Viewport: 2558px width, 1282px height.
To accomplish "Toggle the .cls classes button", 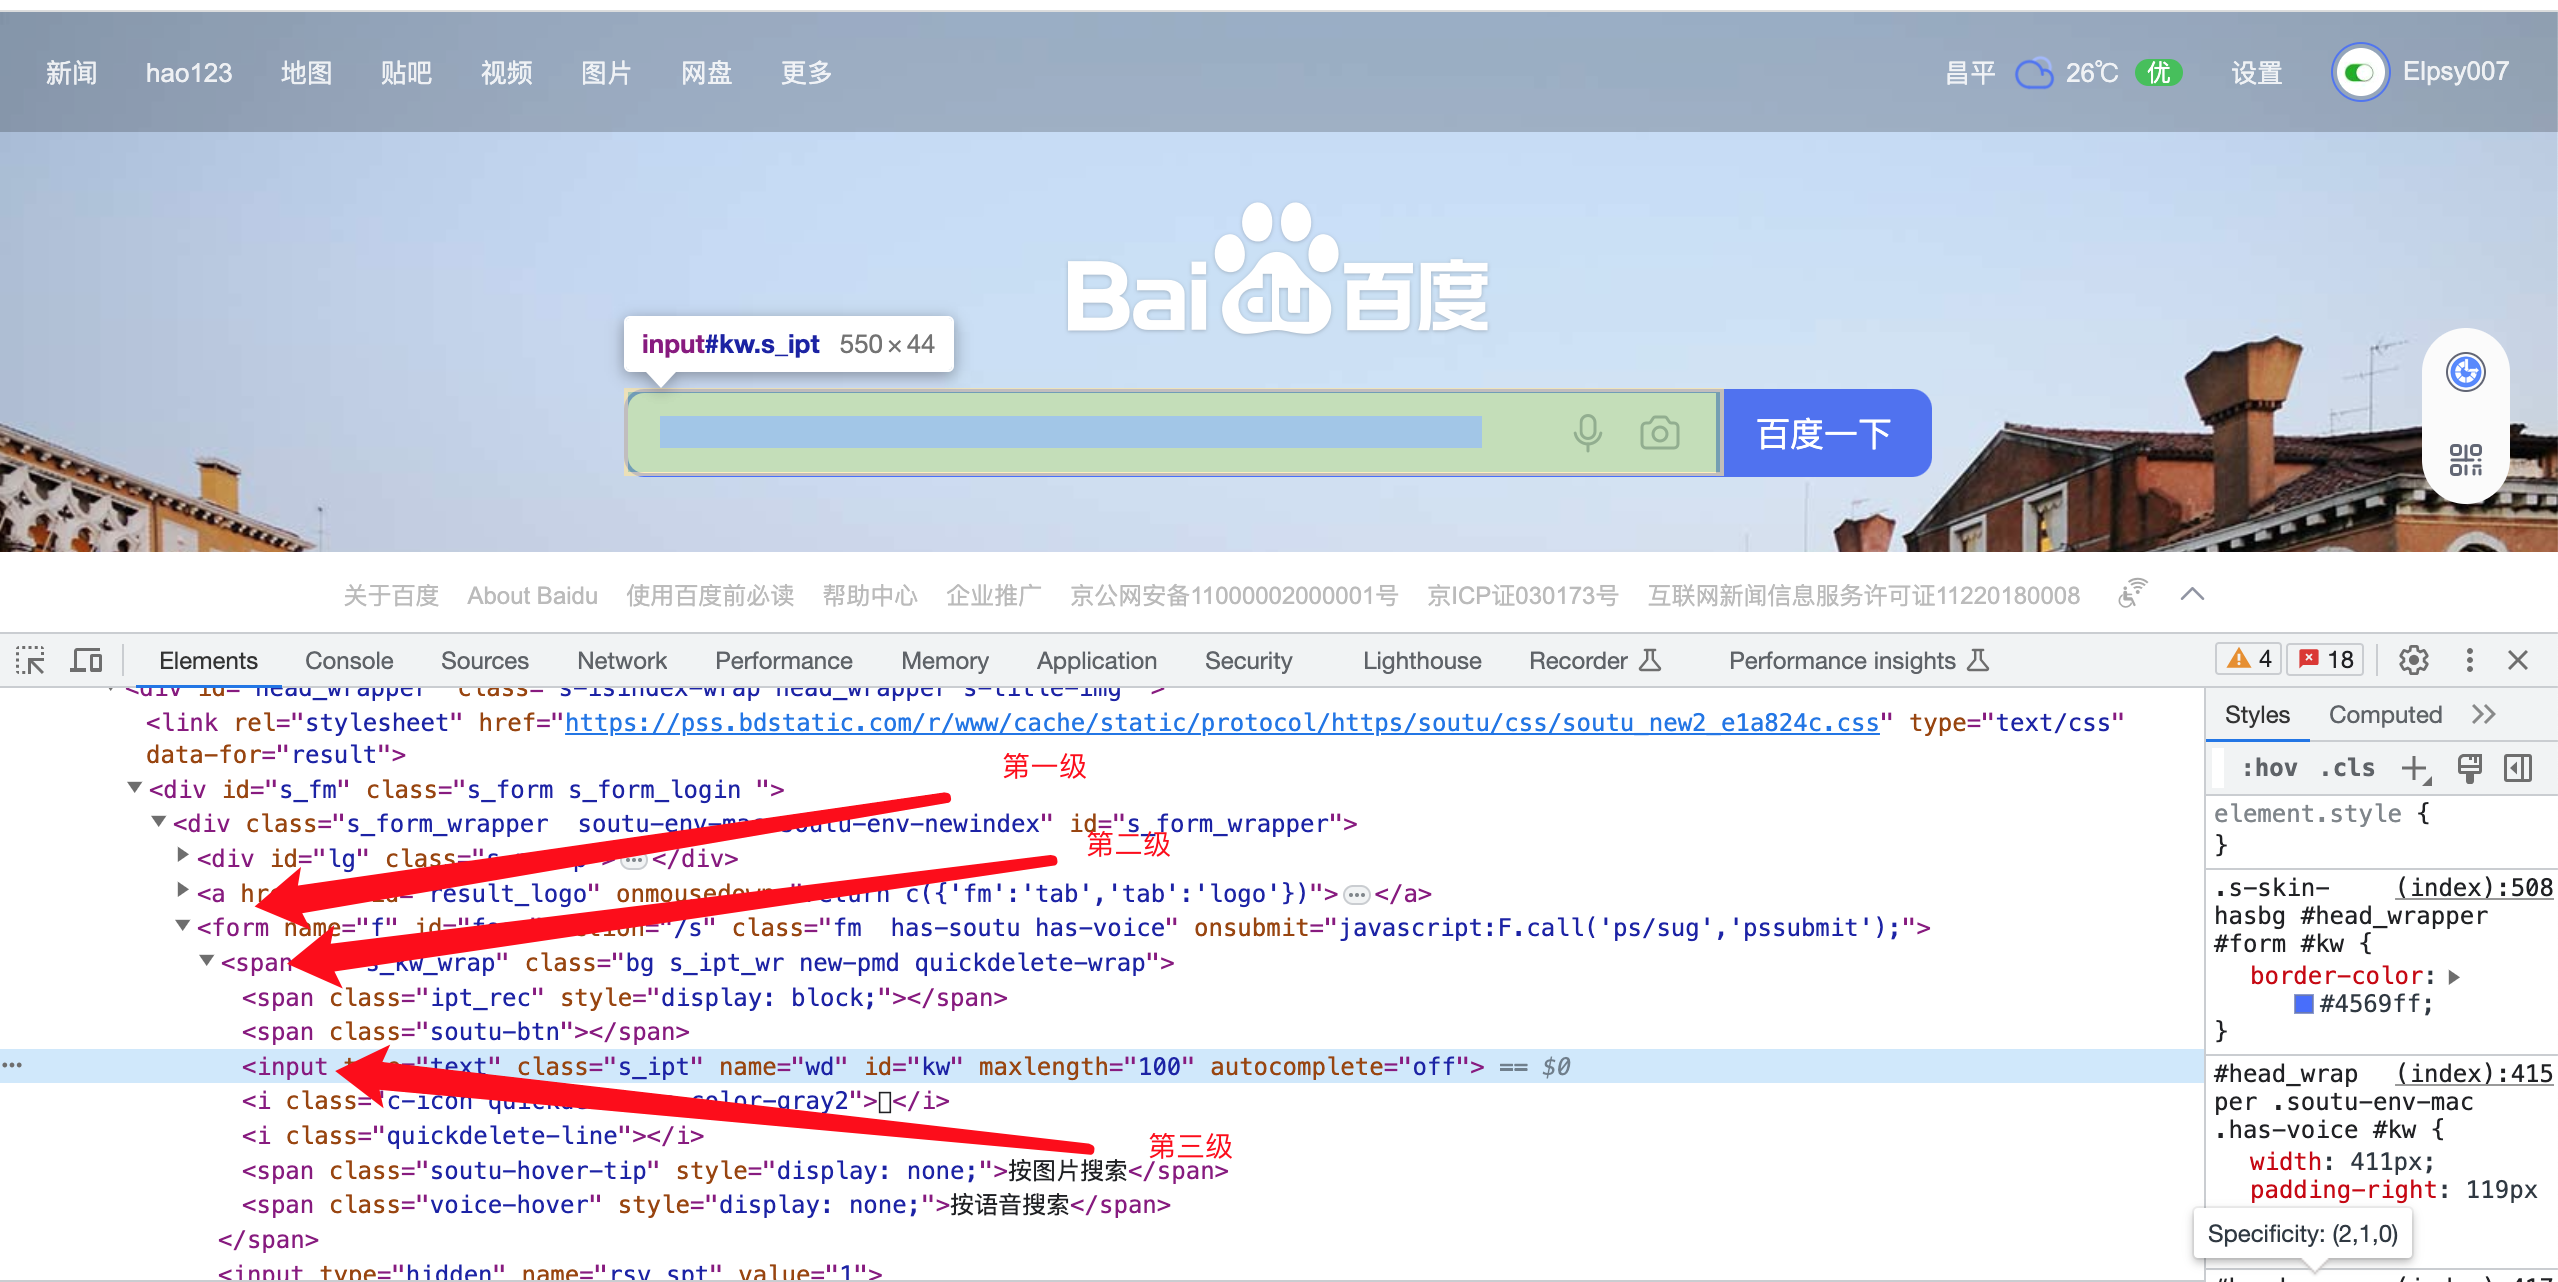I will click(x=2347, y=768).
